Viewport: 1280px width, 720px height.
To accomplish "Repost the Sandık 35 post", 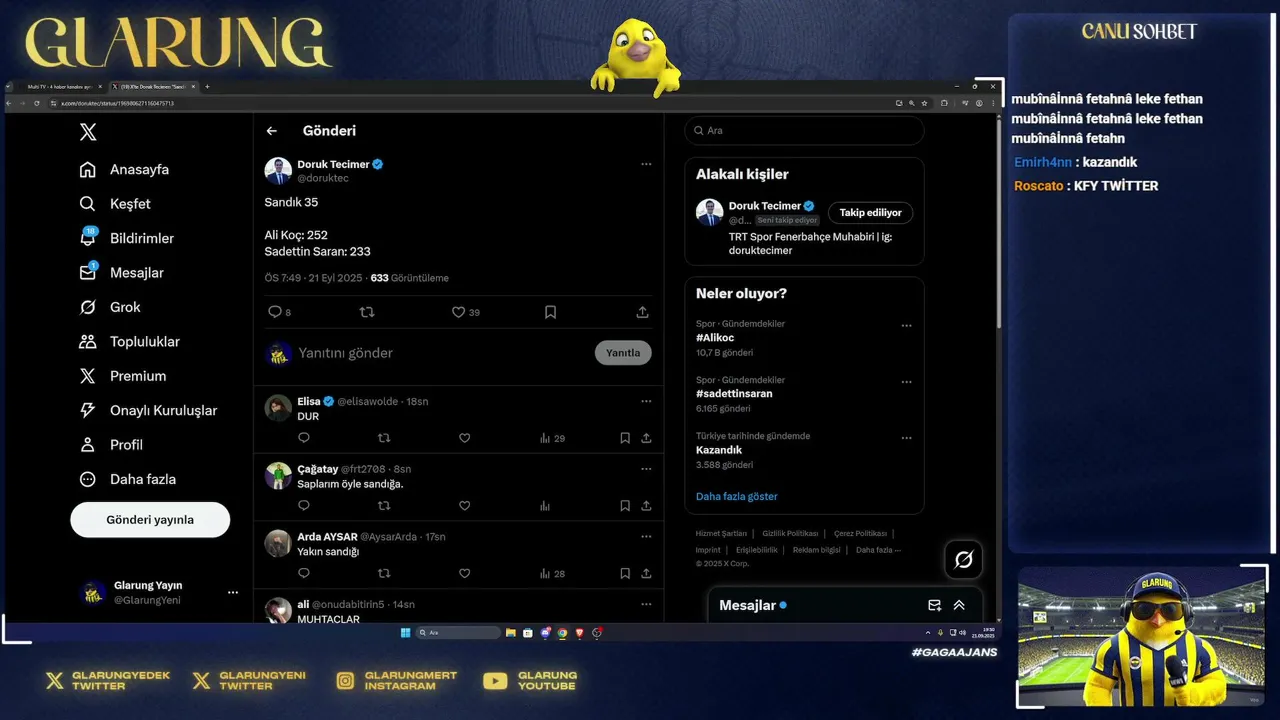I will pos(367,312).
